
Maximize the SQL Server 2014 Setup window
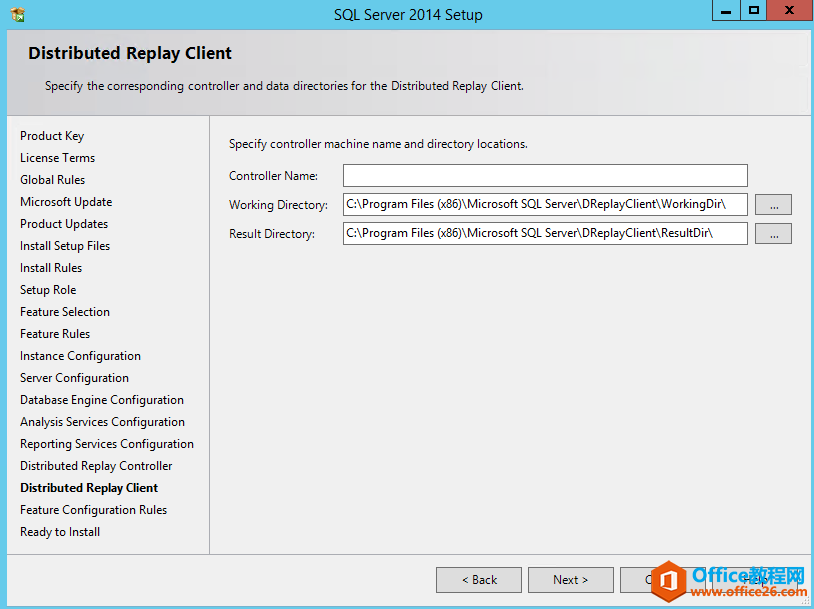click(x=753, y=10)
